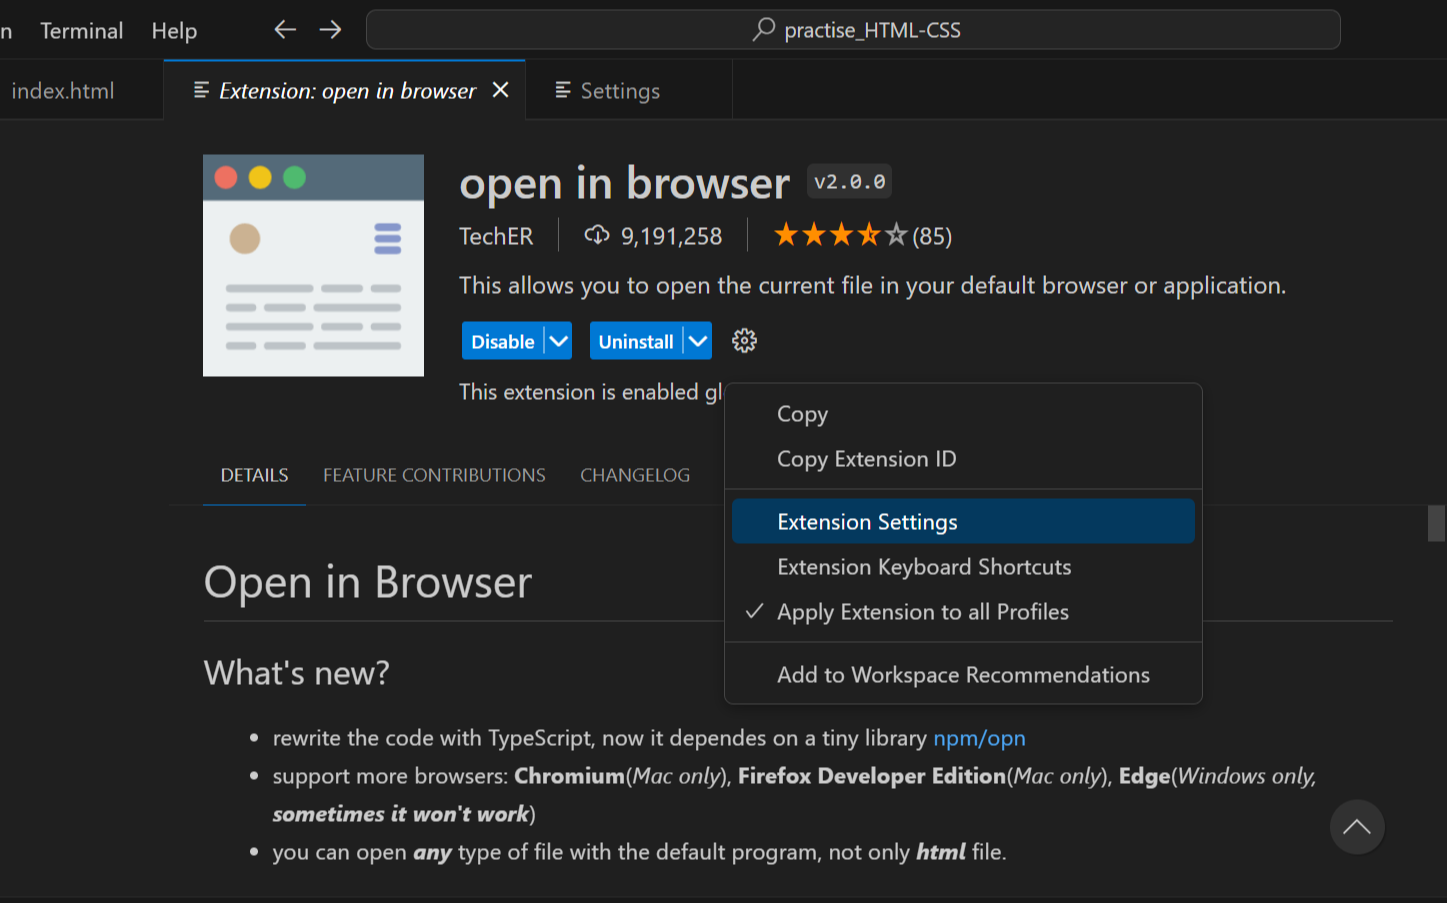Screen dimensions: 1447x903
Task: Open the Uninstall dropdown arrow
Action: coord(698,341)
